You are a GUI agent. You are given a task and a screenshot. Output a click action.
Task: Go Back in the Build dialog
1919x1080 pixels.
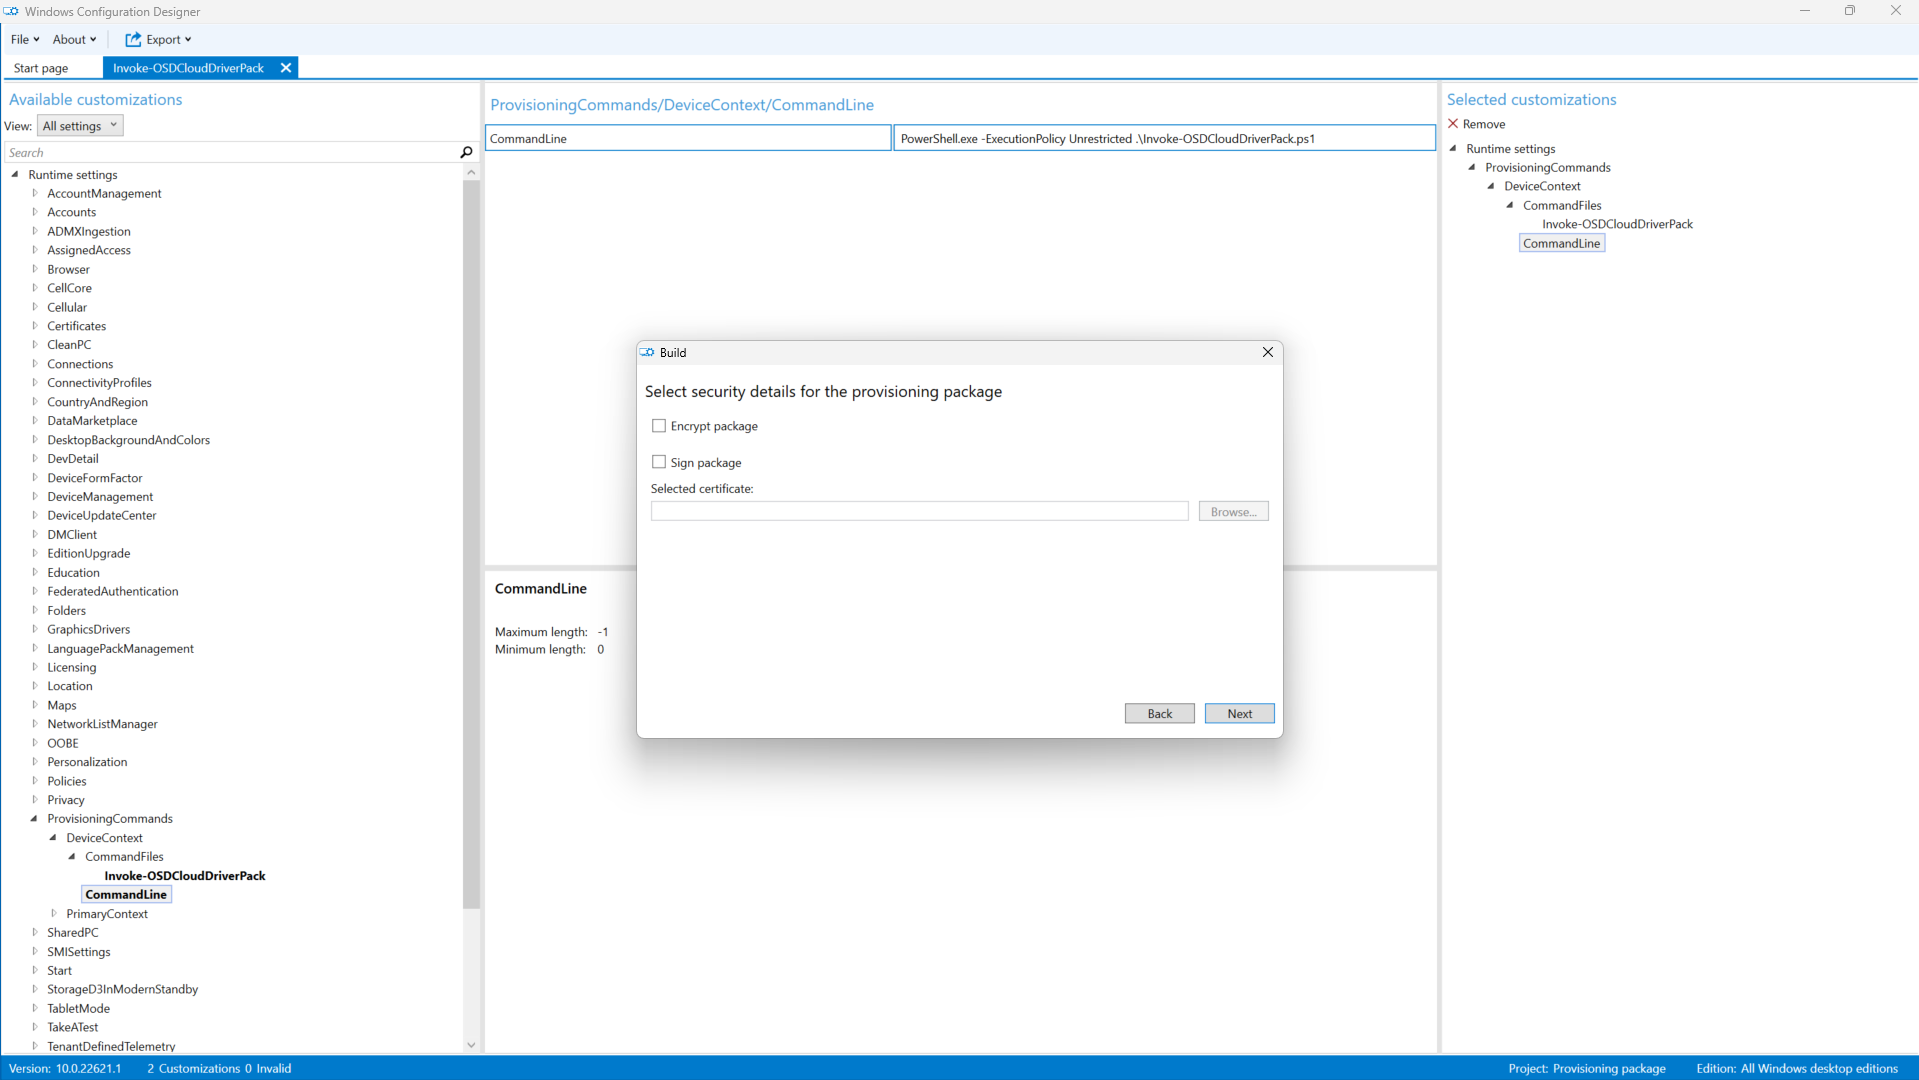click(1159, 713)
